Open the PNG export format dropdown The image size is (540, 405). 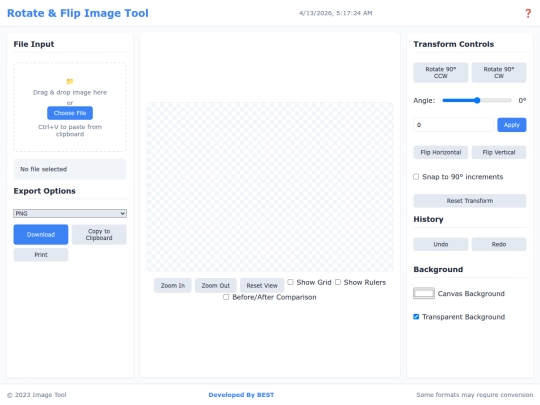coord(70,214)
